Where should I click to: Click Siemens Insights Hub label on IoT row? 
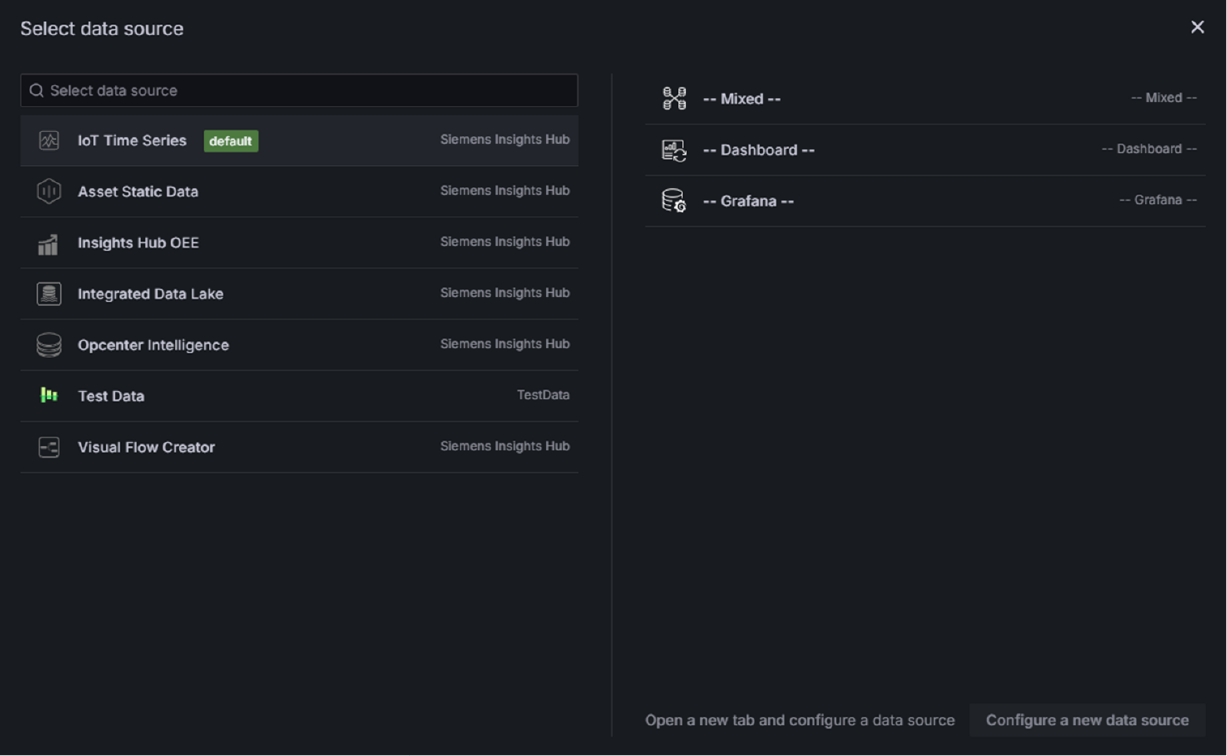pos(505,140)
